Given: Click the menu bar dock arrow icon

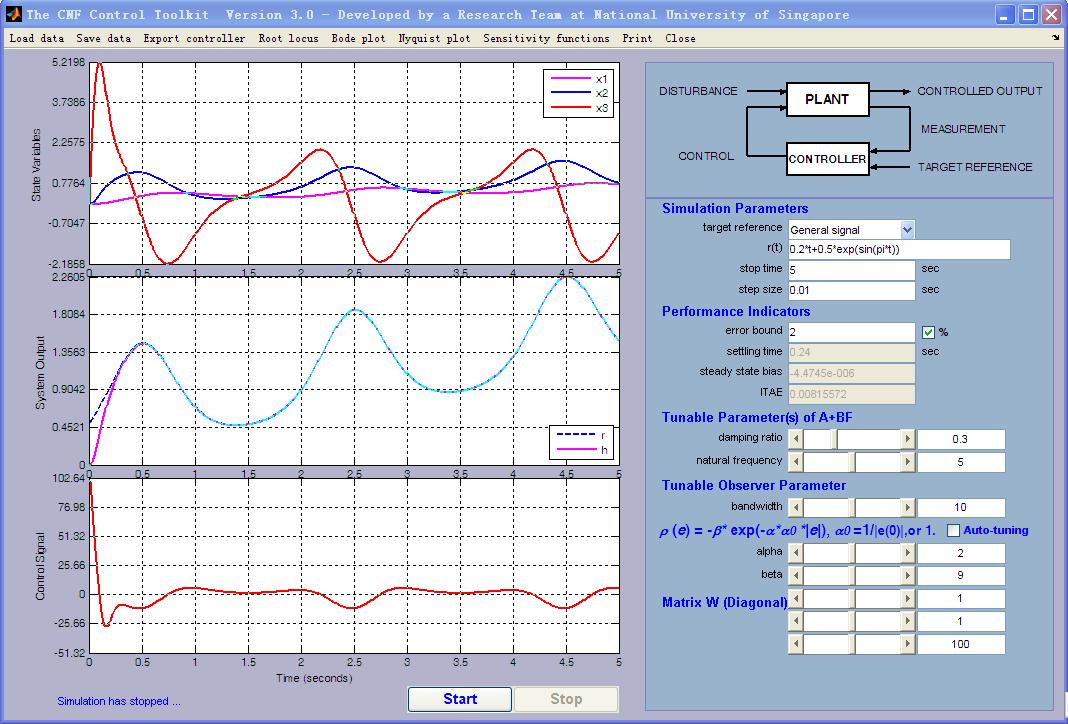Looking at the screenshot, I should 1056,38.
